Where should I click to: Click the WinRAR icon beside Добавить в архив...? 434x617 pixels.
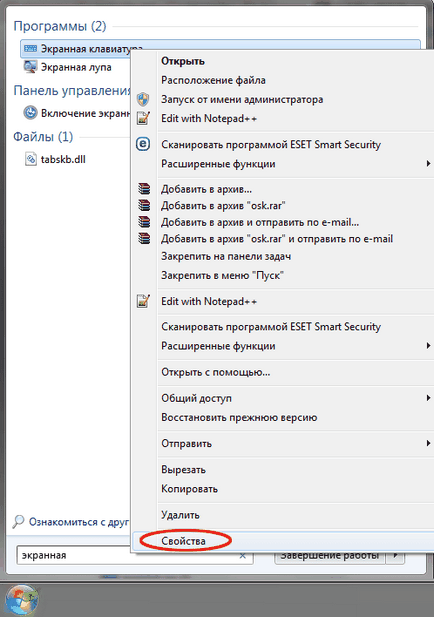[144, 189]
